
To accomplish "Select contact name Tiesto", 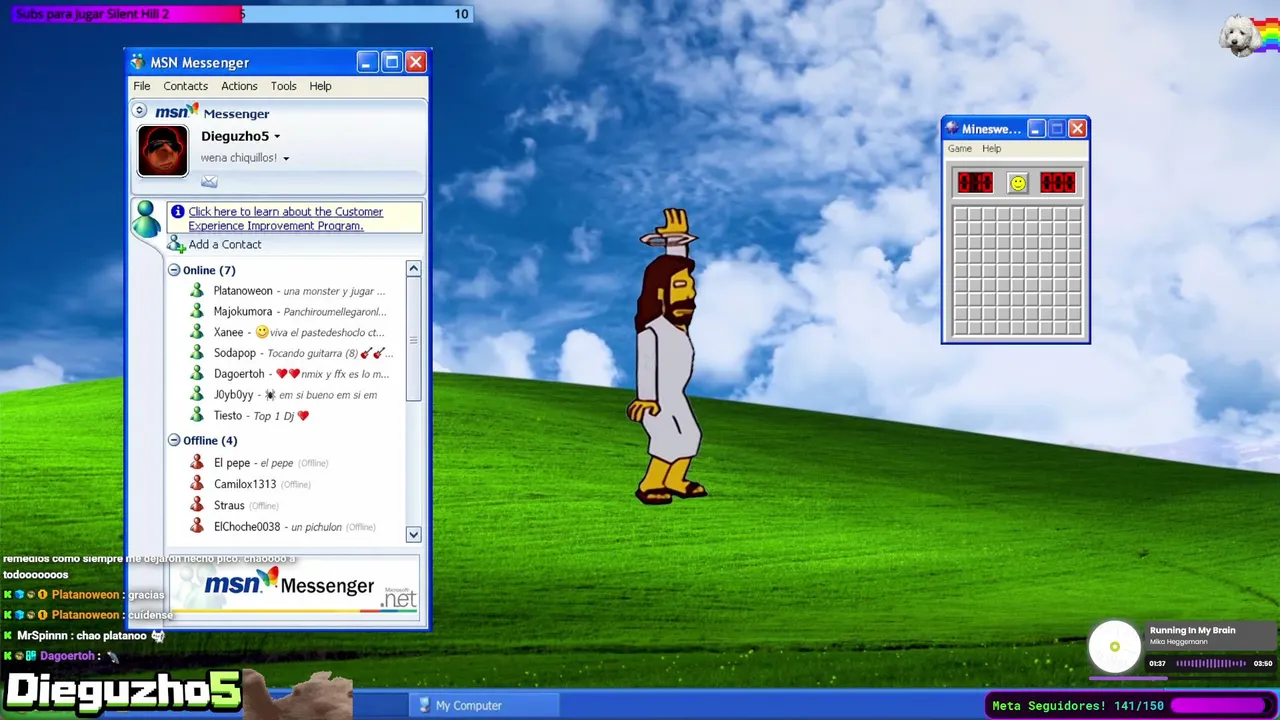I will 228,416.
